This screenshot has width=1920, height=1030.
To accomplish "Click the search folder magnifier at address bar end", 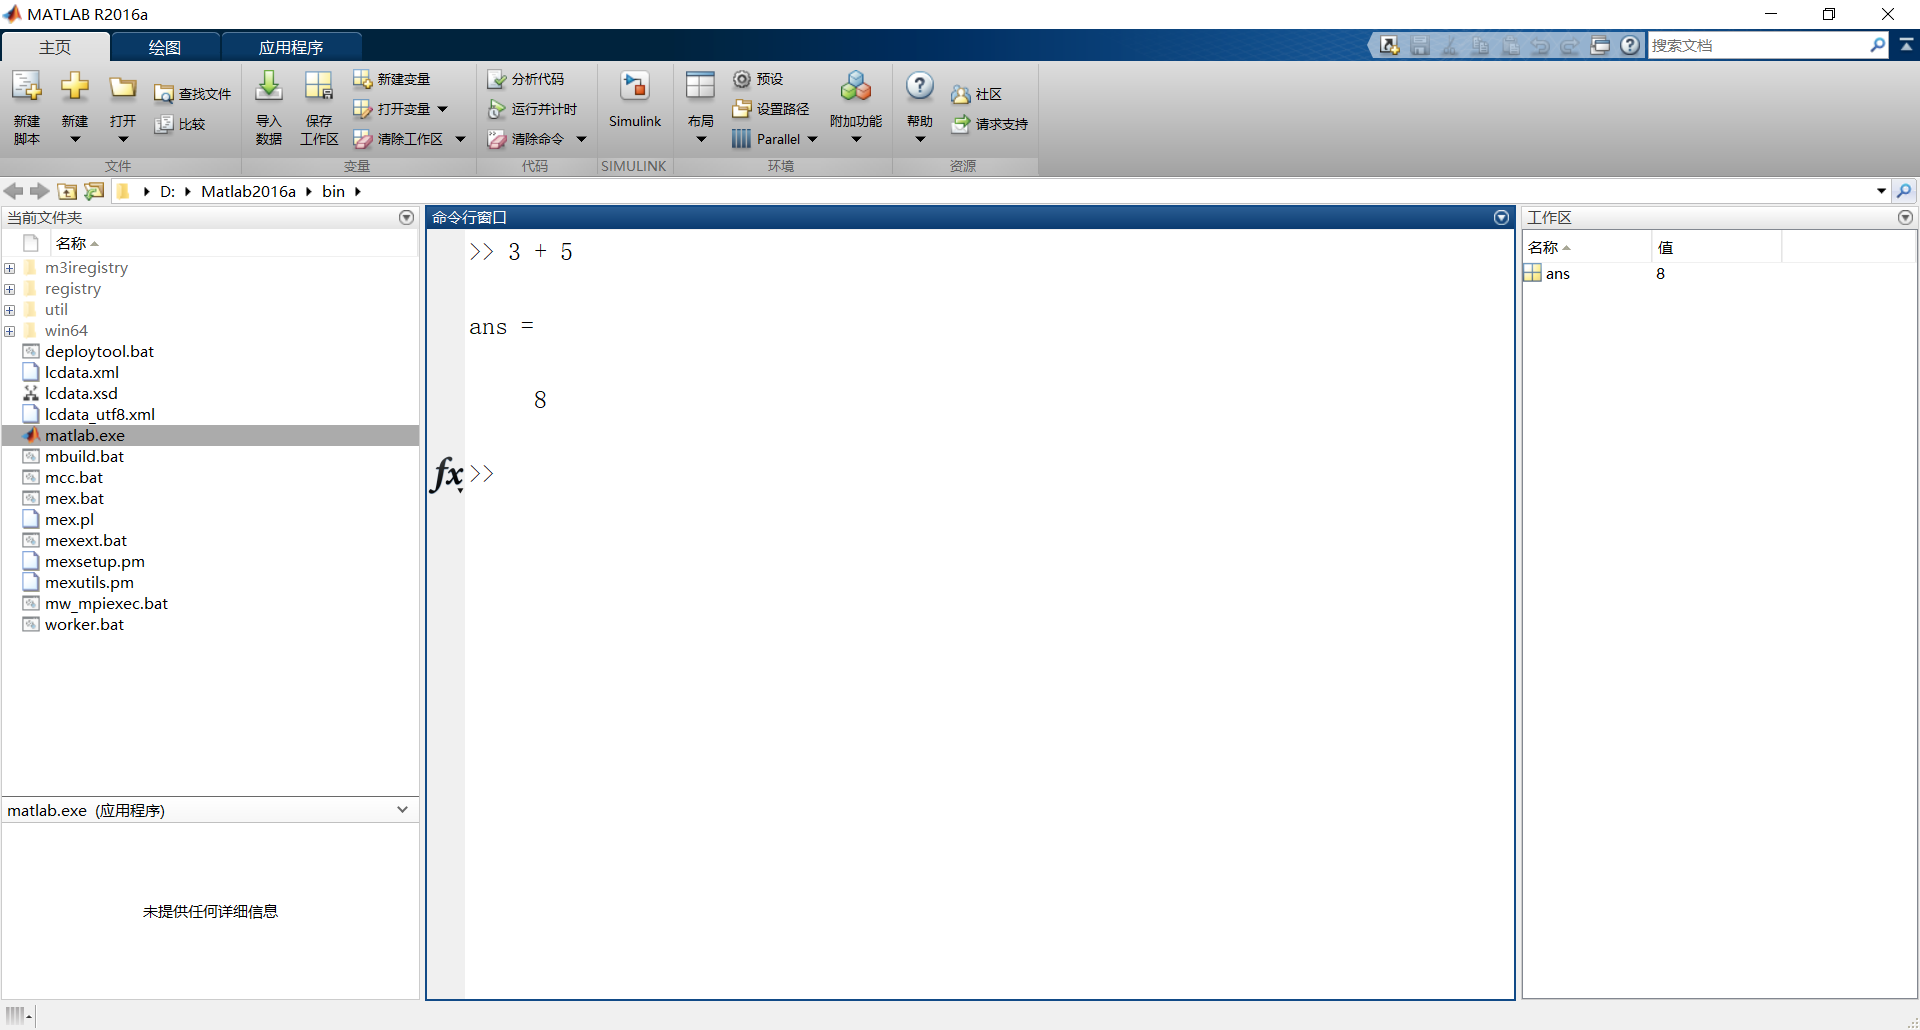I will coord(1904,191).
